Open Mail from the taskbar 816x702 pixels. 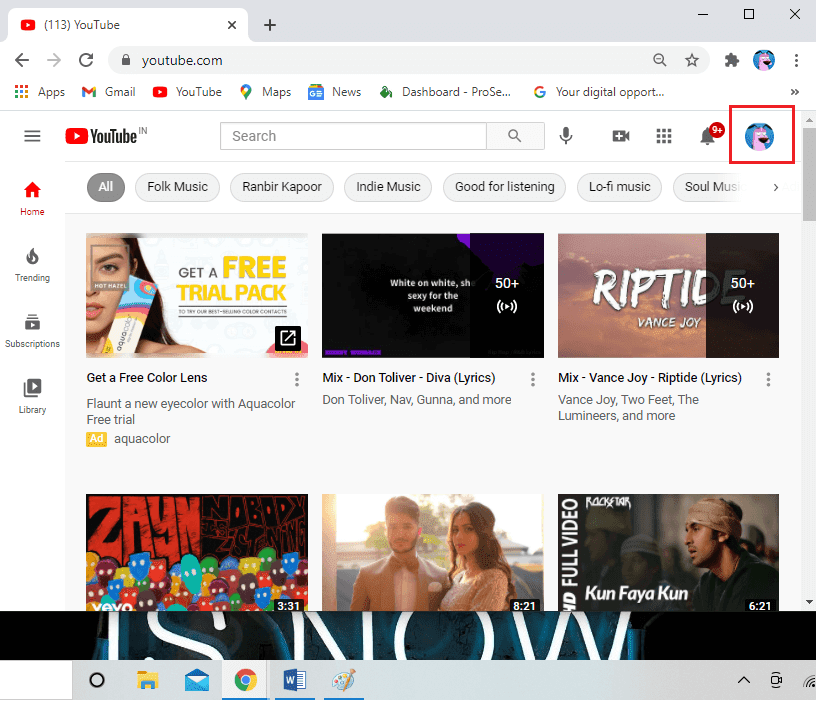197,680
